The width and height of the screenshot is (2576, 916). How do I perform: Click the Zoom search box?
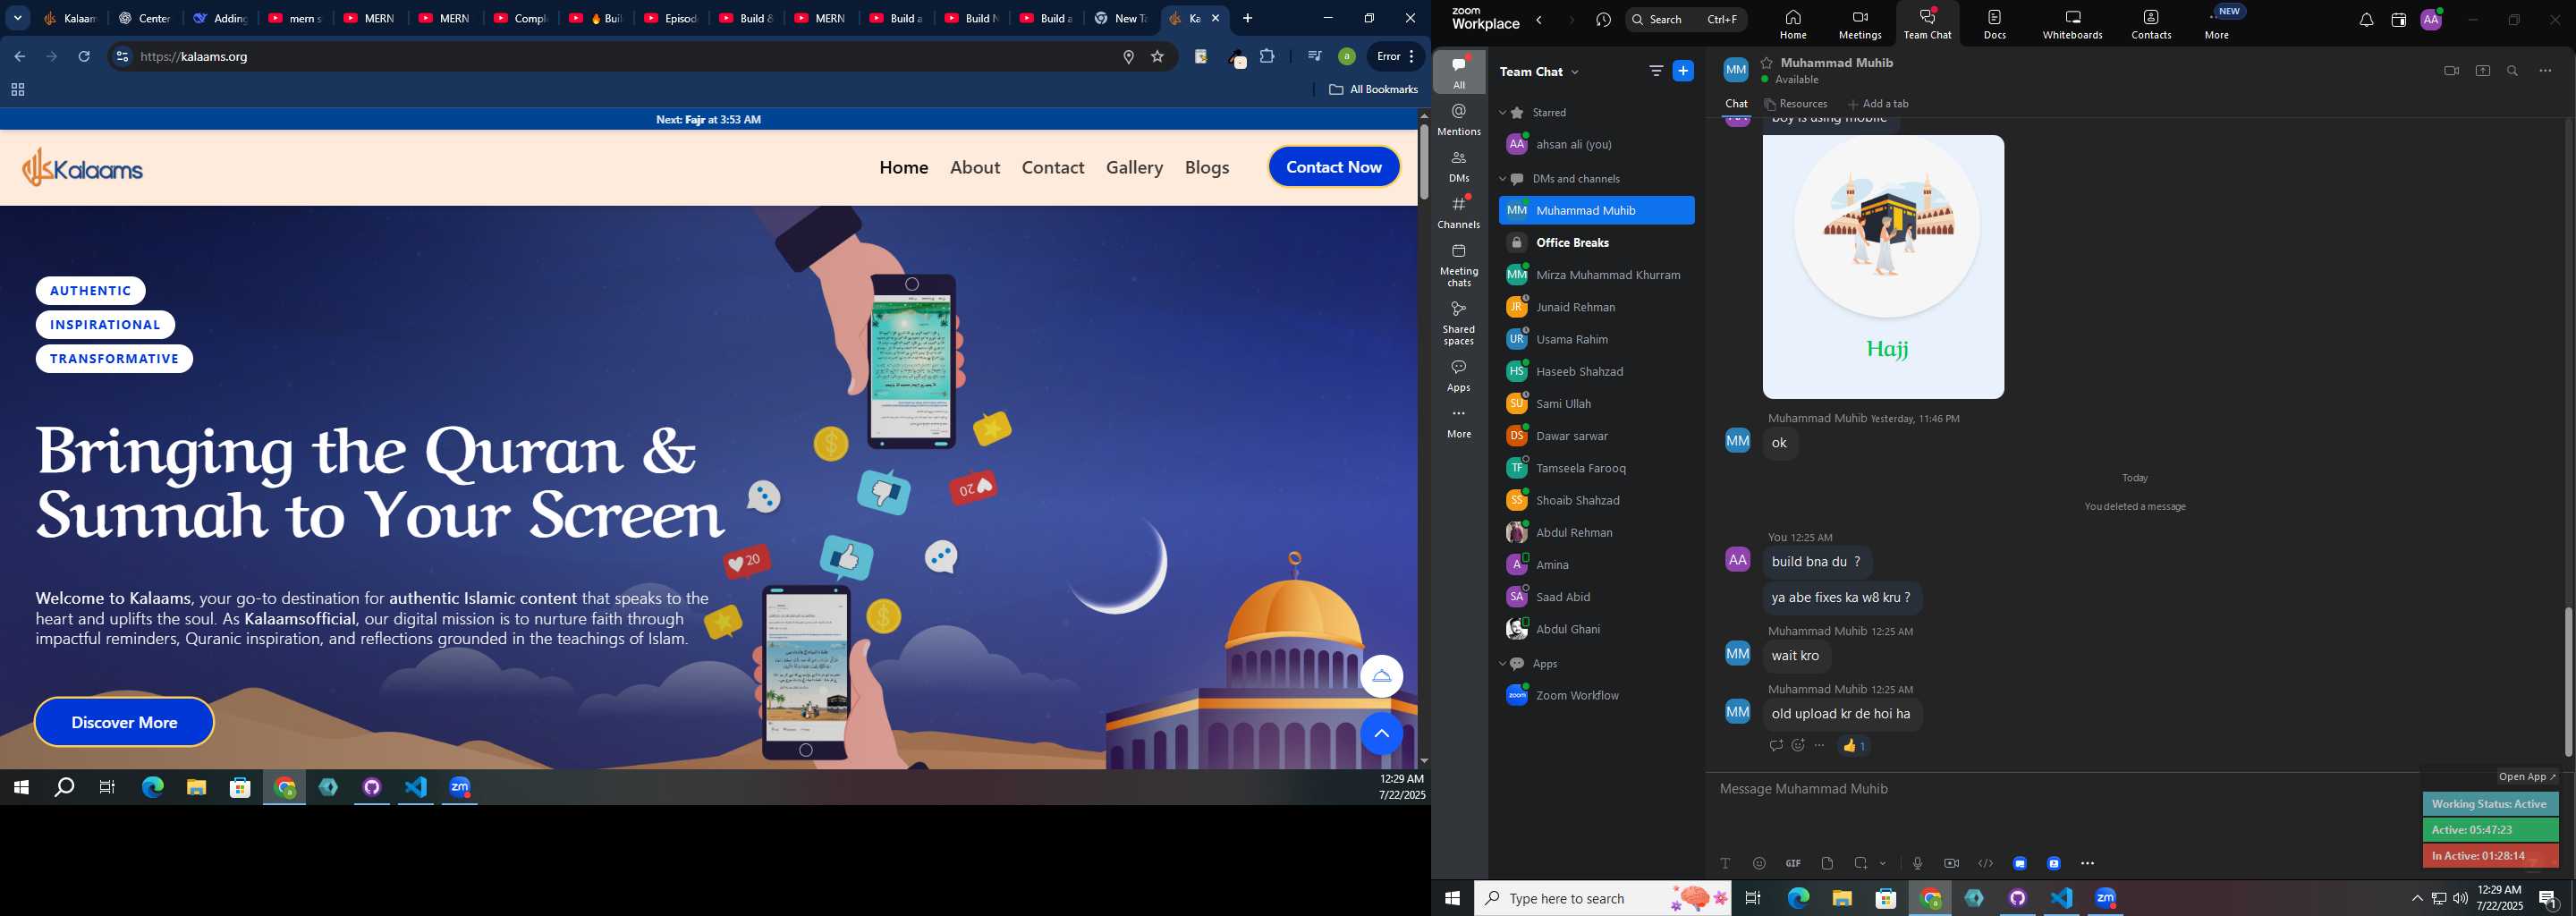[1686, 19]
